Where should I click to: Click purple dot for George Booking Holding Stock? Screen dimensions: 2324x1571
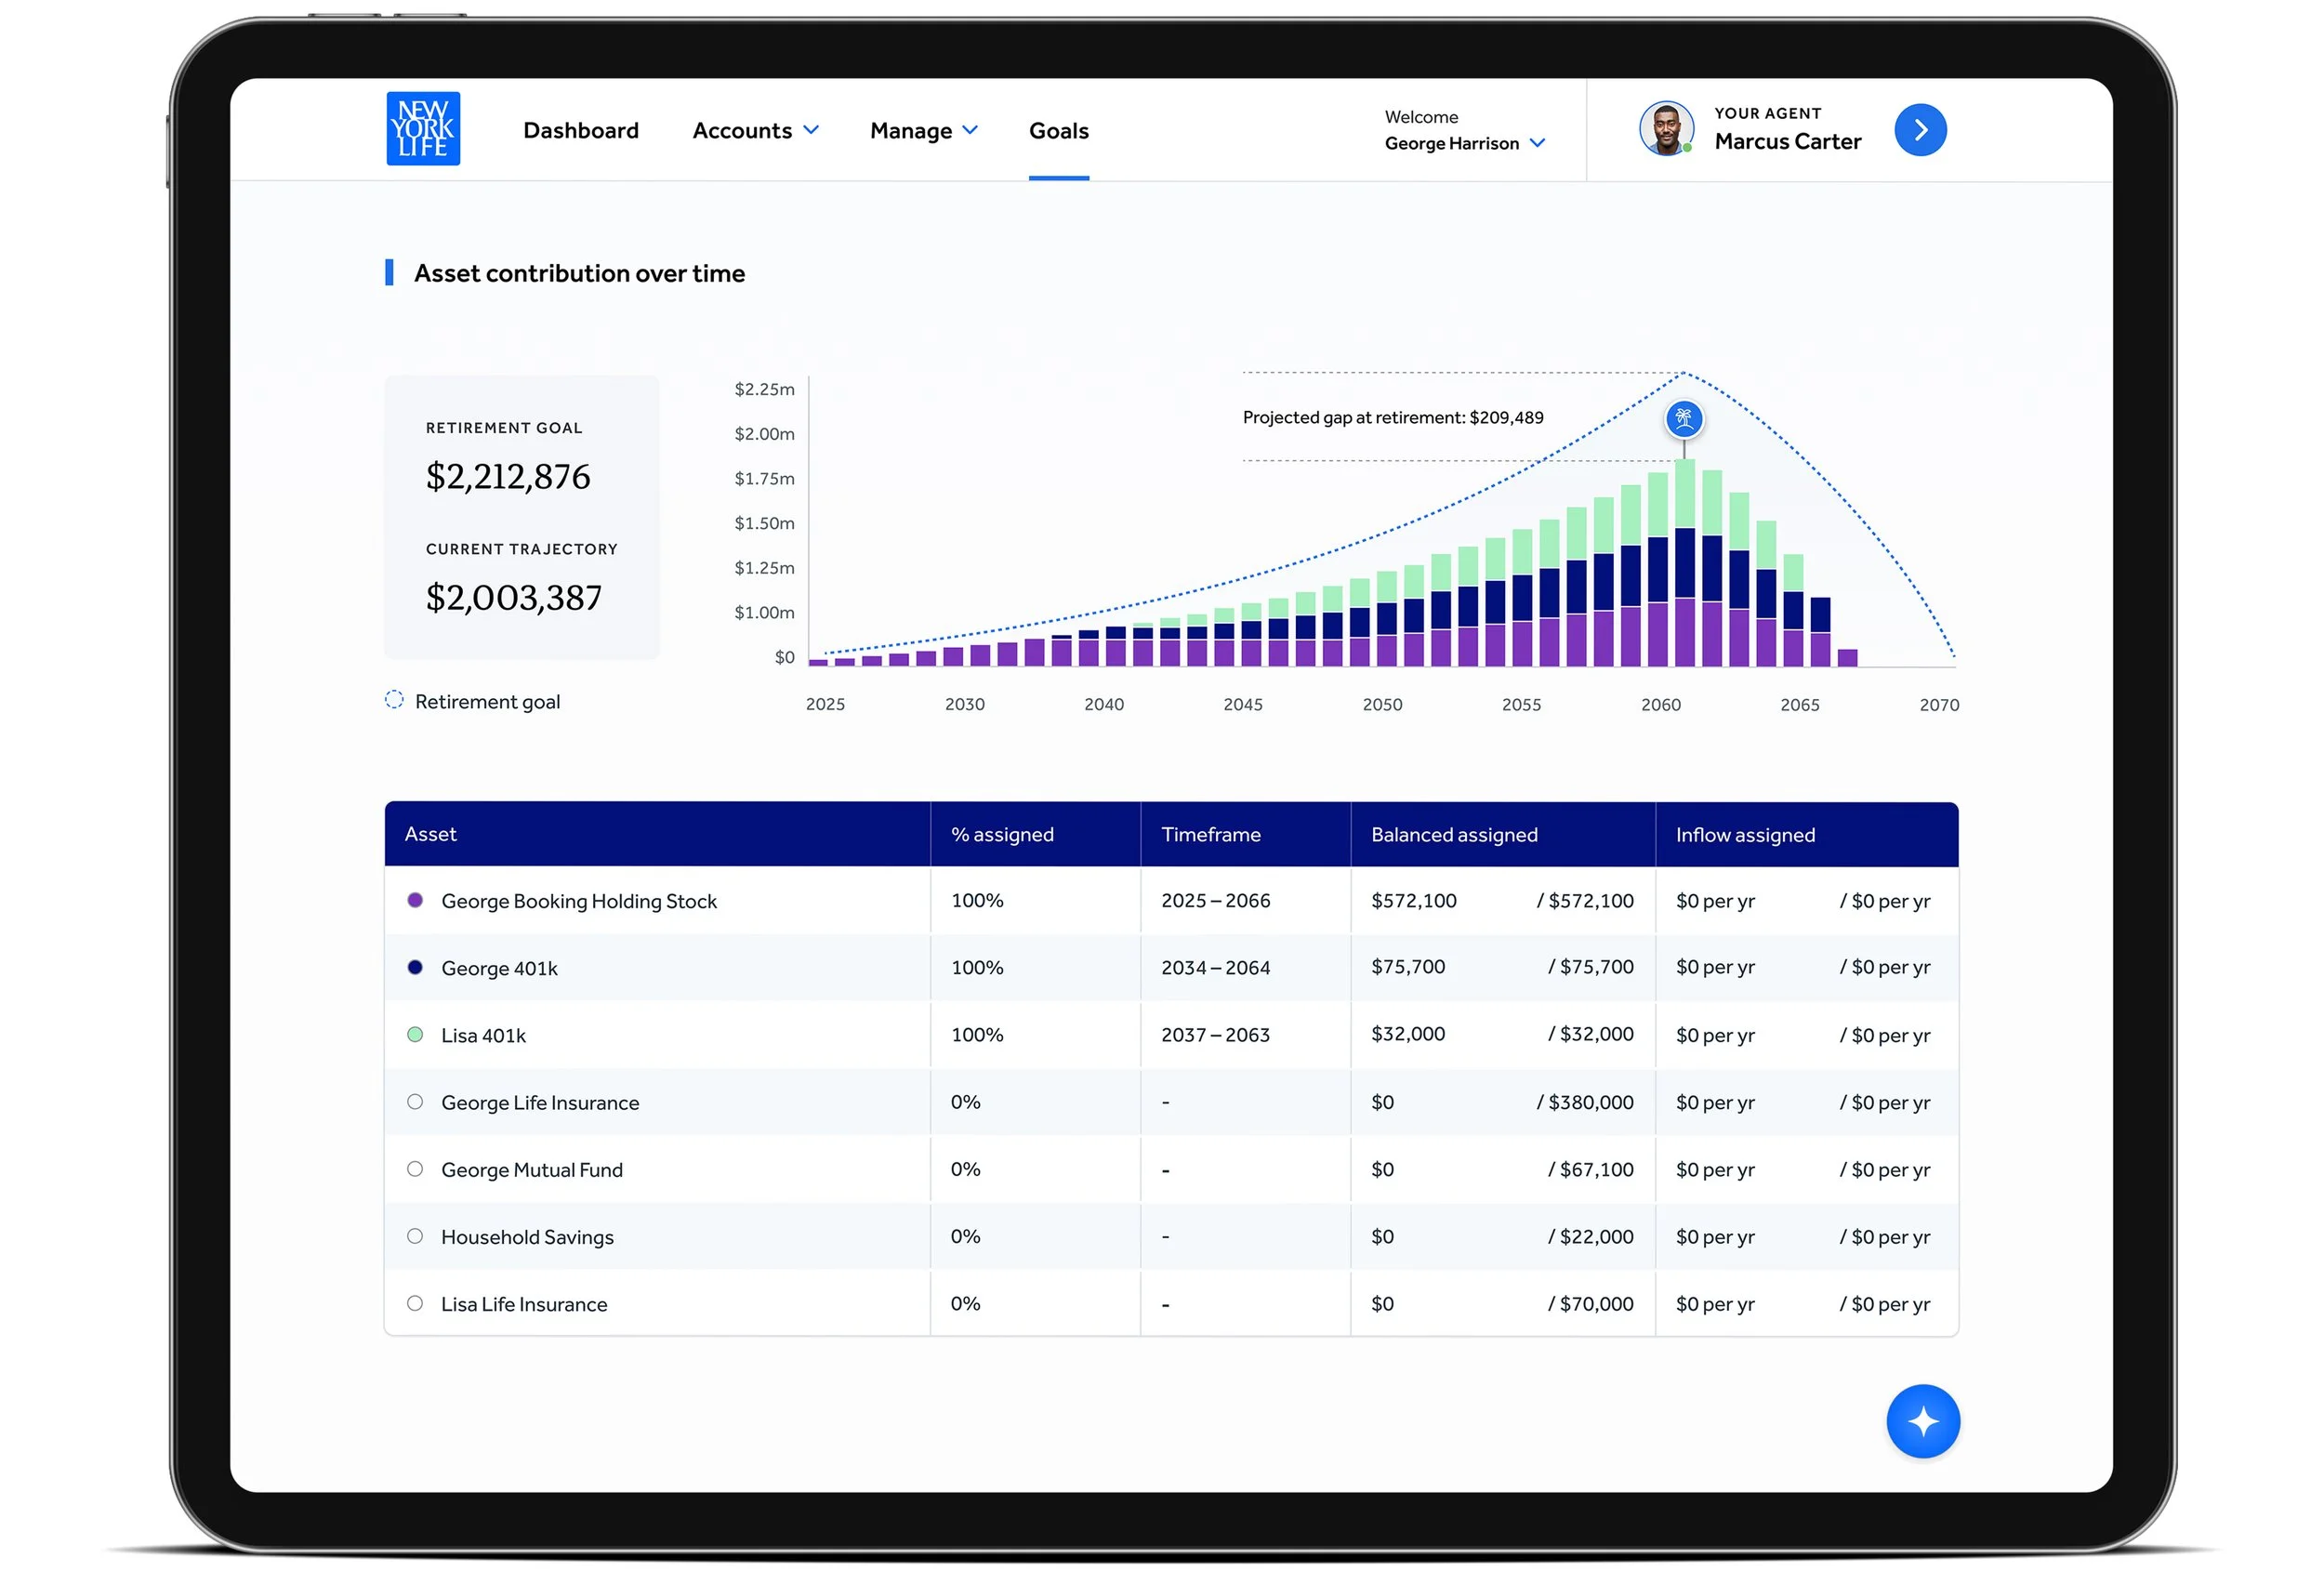tap(415, 900)
